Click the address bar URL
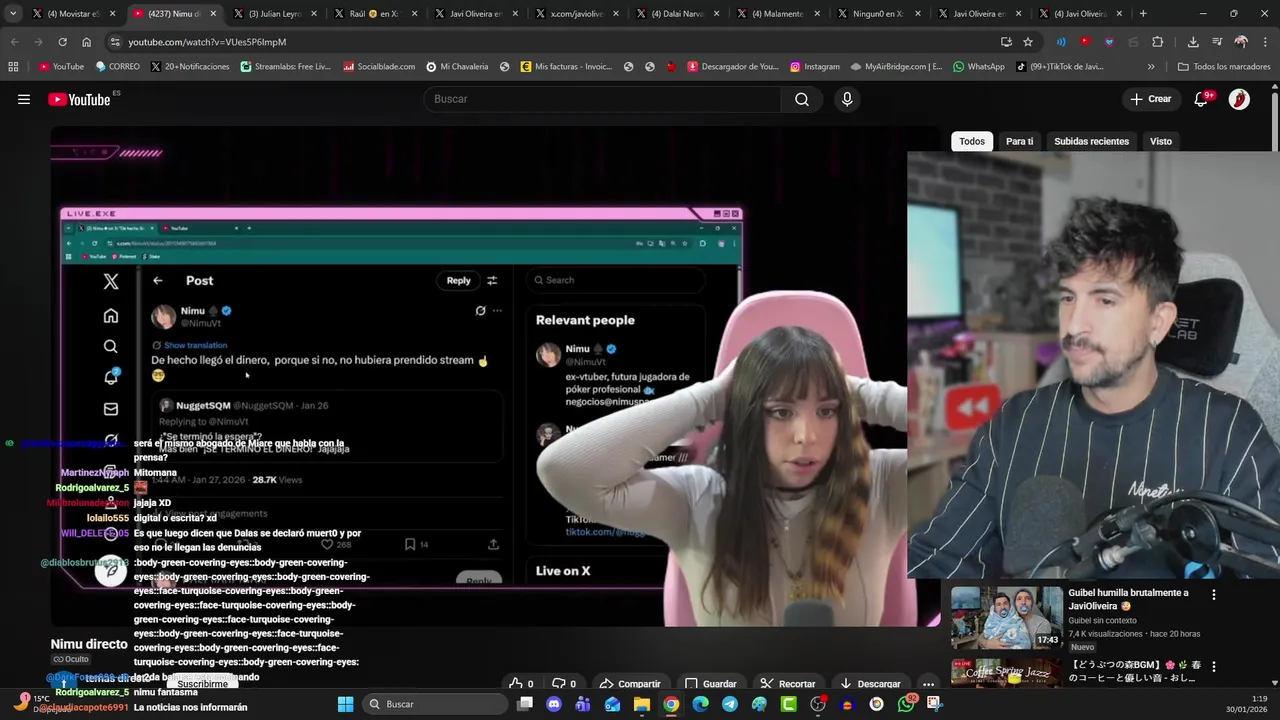Screen dimensions: 1280x720 click(x=207, y=42)
